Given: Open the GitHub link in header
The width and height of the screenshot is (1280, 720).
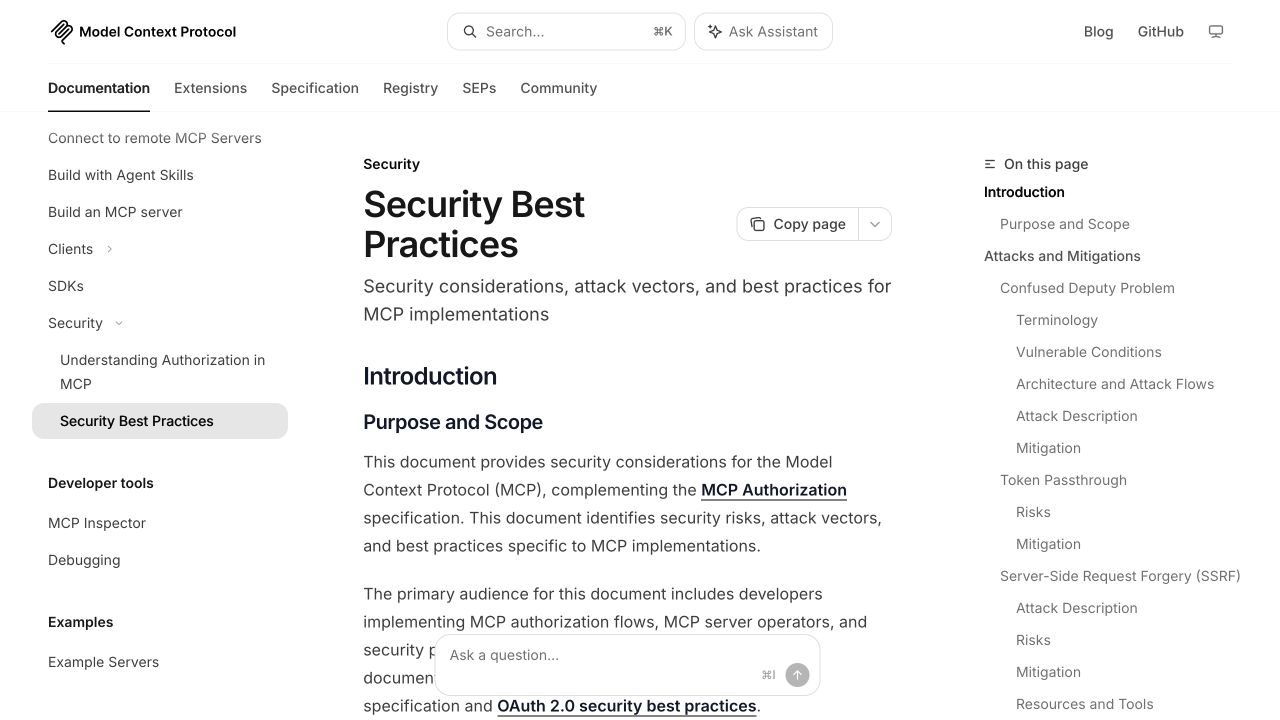Looking at the screenshot, I should 1160,32.
